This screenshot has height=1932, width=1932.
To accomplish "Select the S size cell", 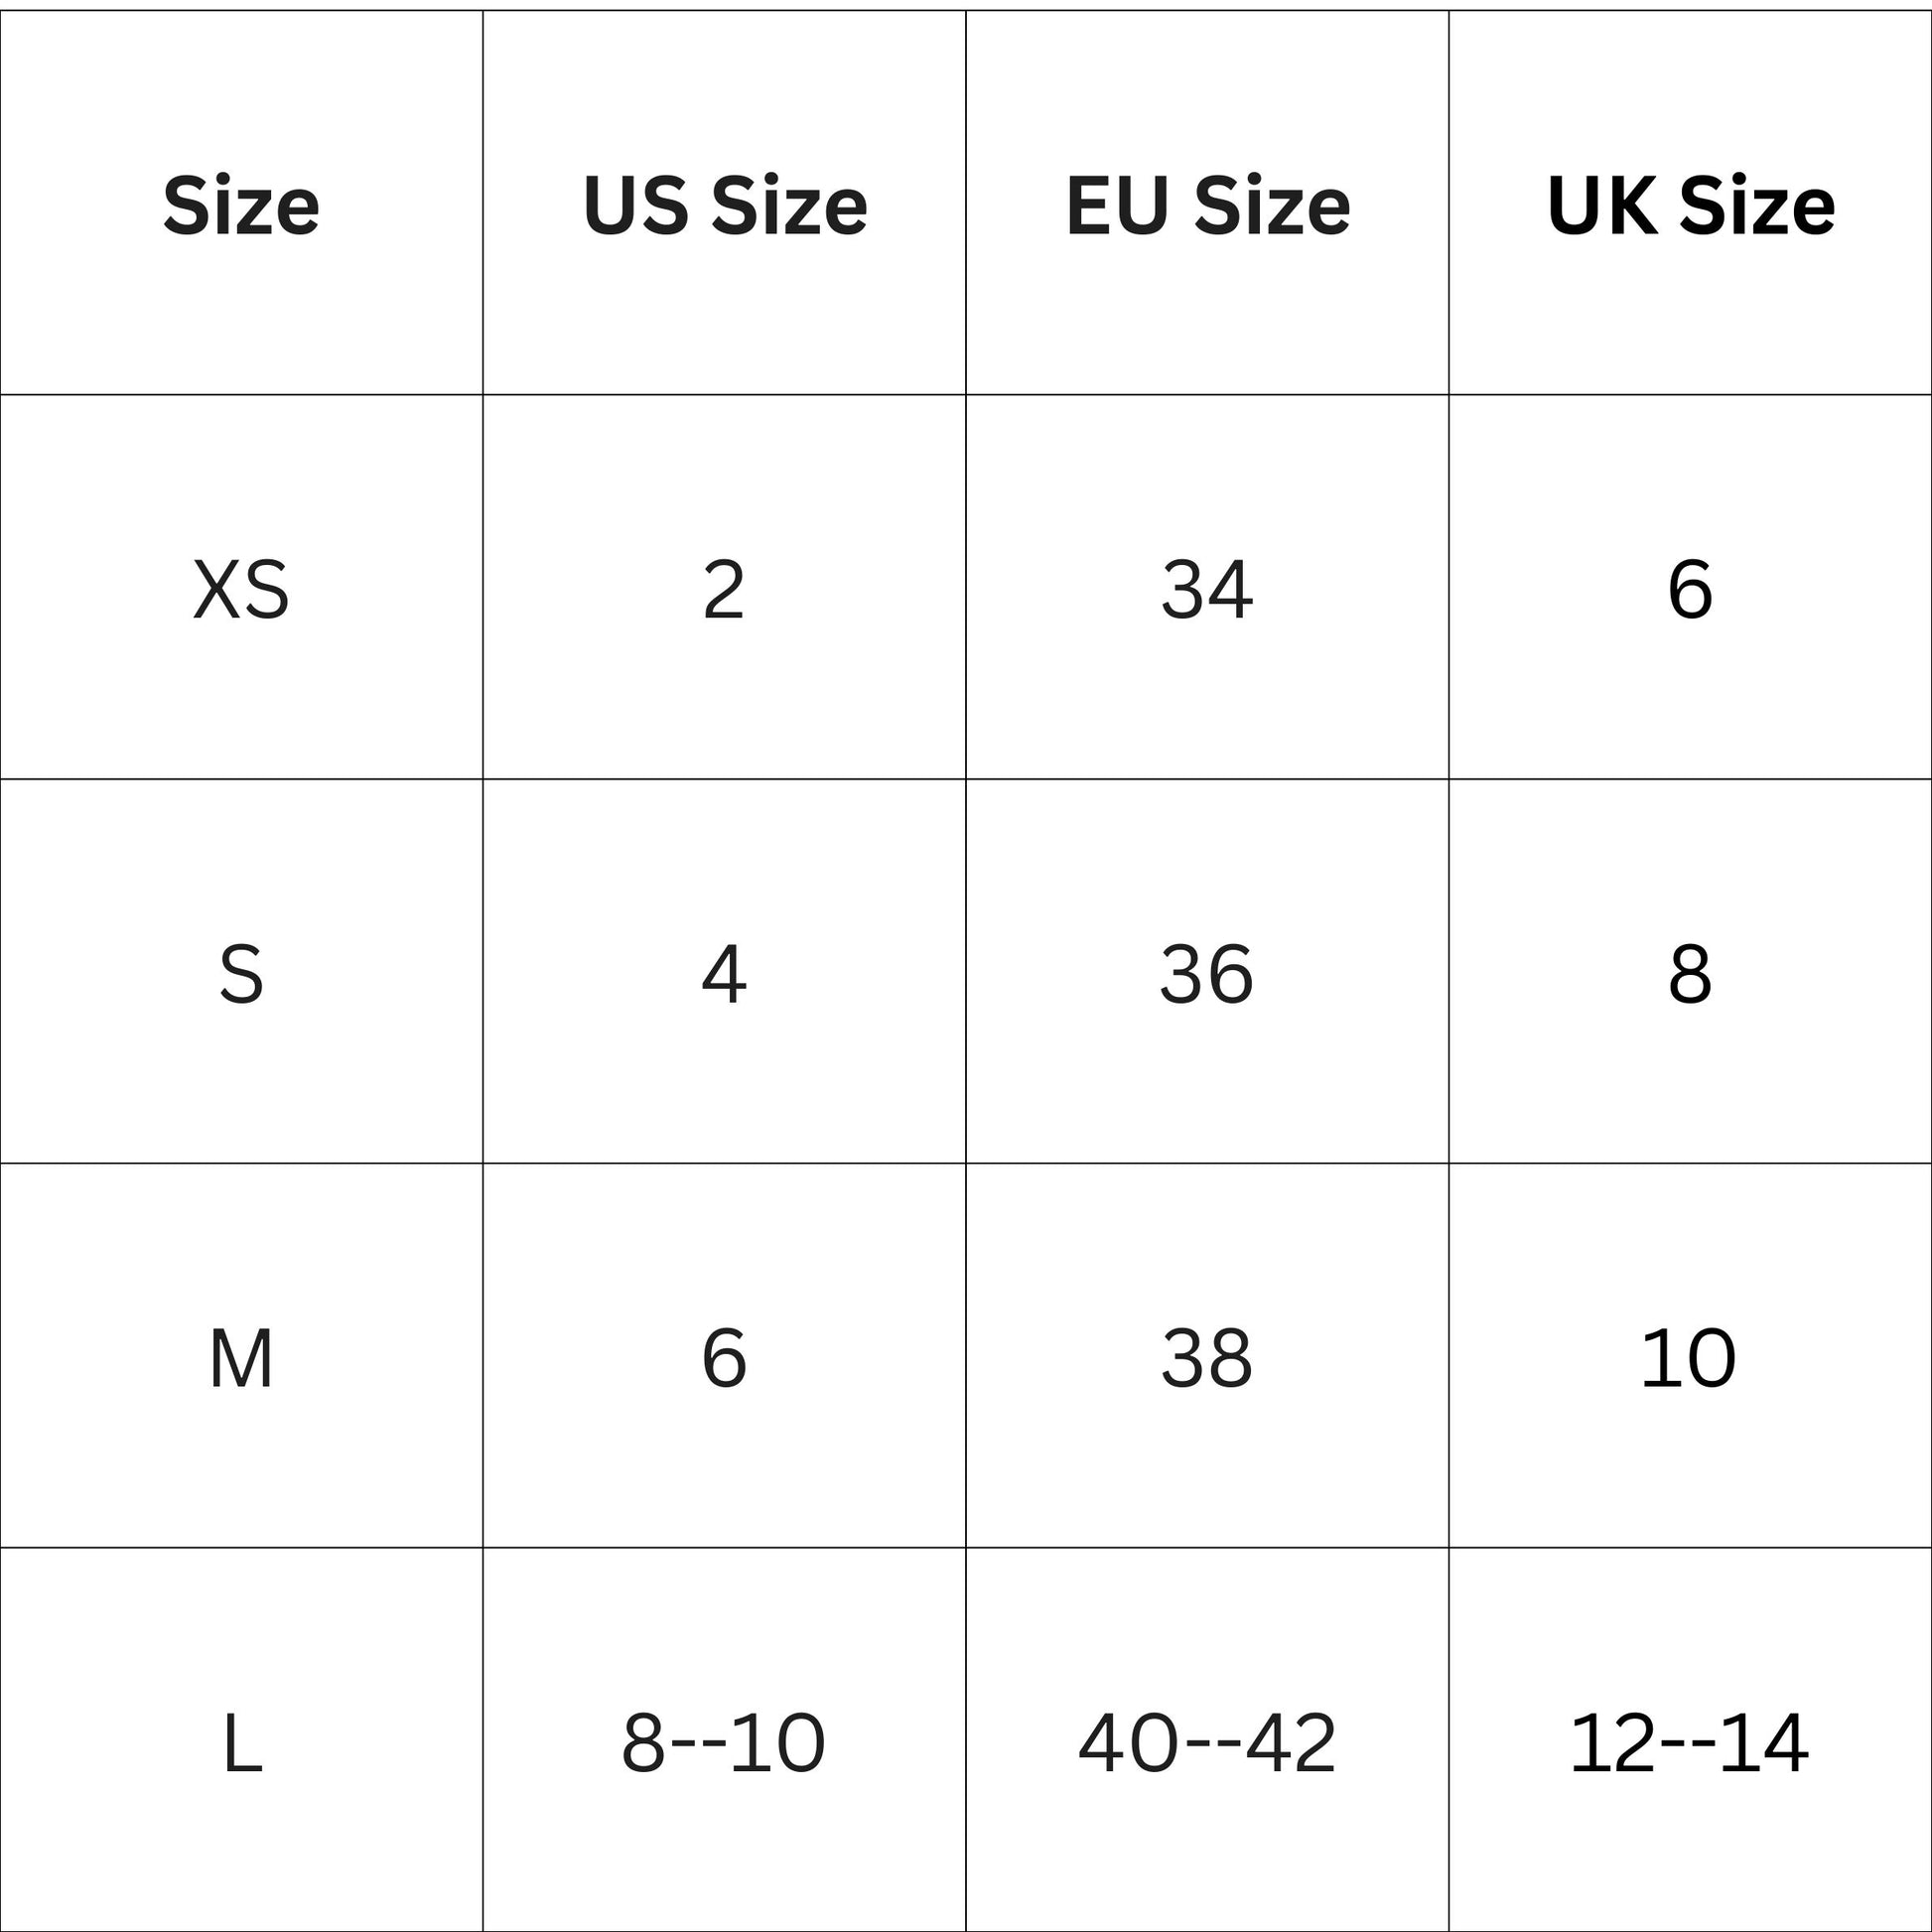I will 241,974.
